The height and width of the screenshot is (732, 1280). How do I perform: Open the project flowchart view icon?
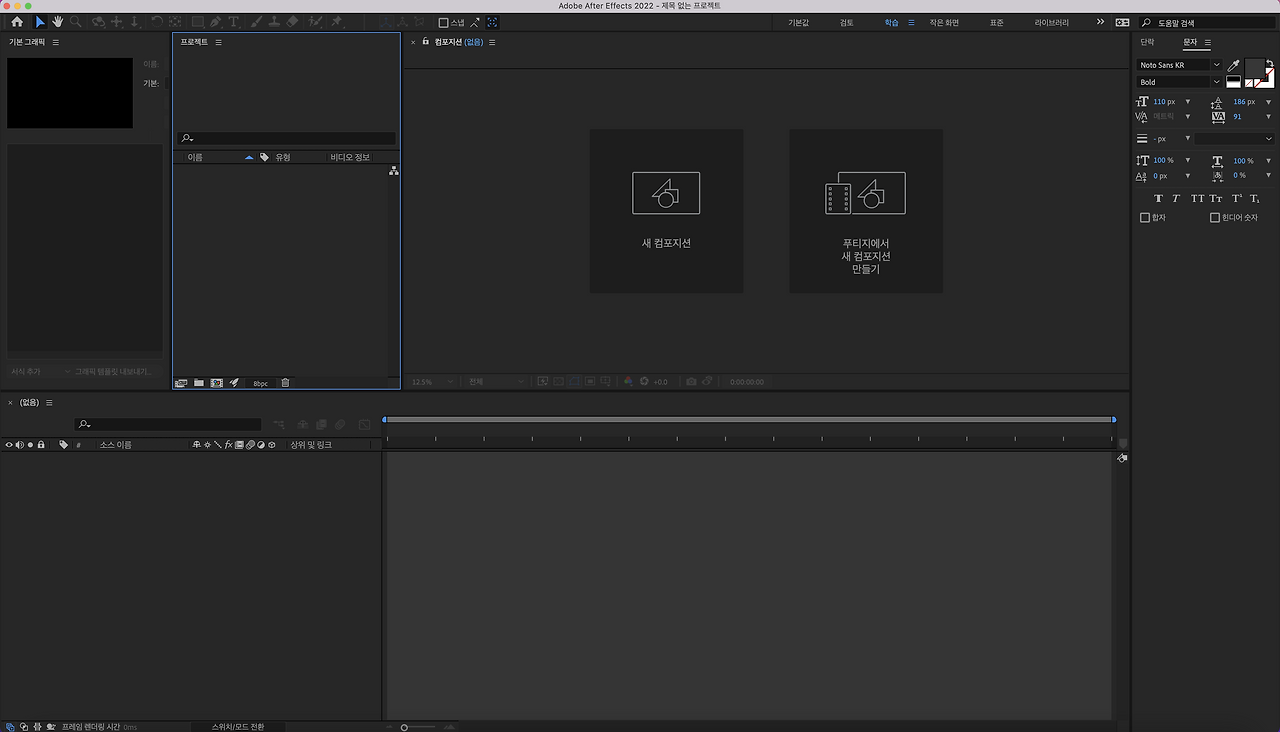click(x=394, y=172)
